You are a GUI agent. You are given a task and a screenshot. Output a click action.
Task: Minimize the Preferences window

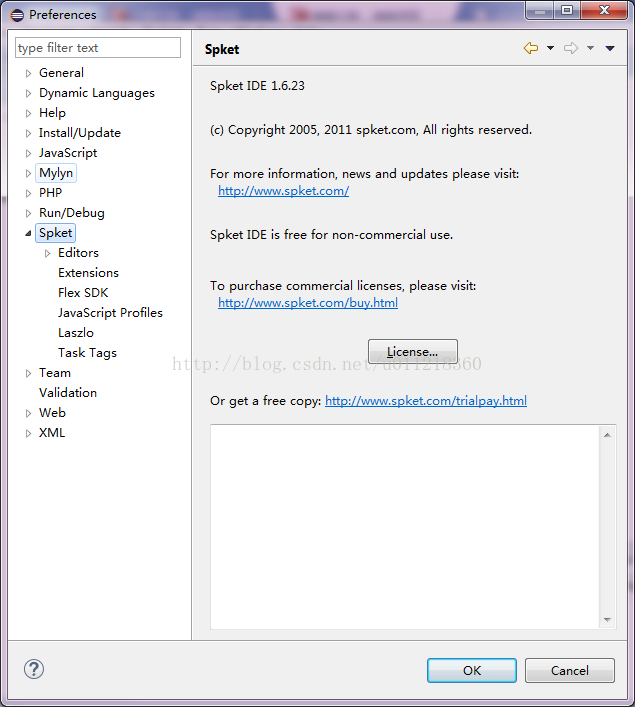point(540,10)
